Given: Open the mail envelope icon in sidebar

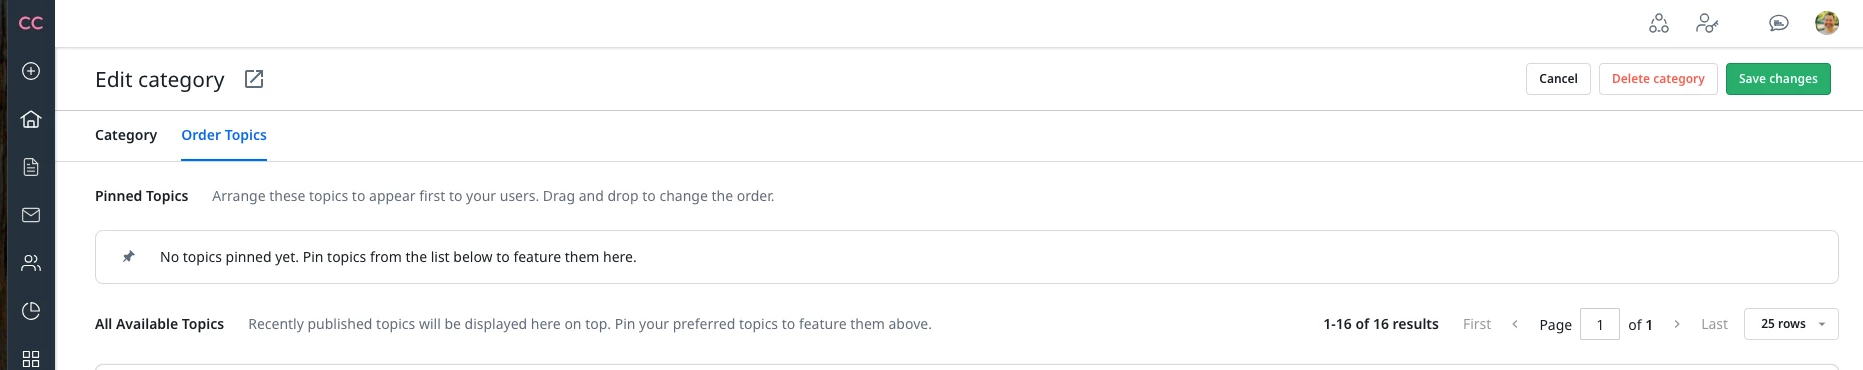Looking at the screenshot, I should click(31, 215).
